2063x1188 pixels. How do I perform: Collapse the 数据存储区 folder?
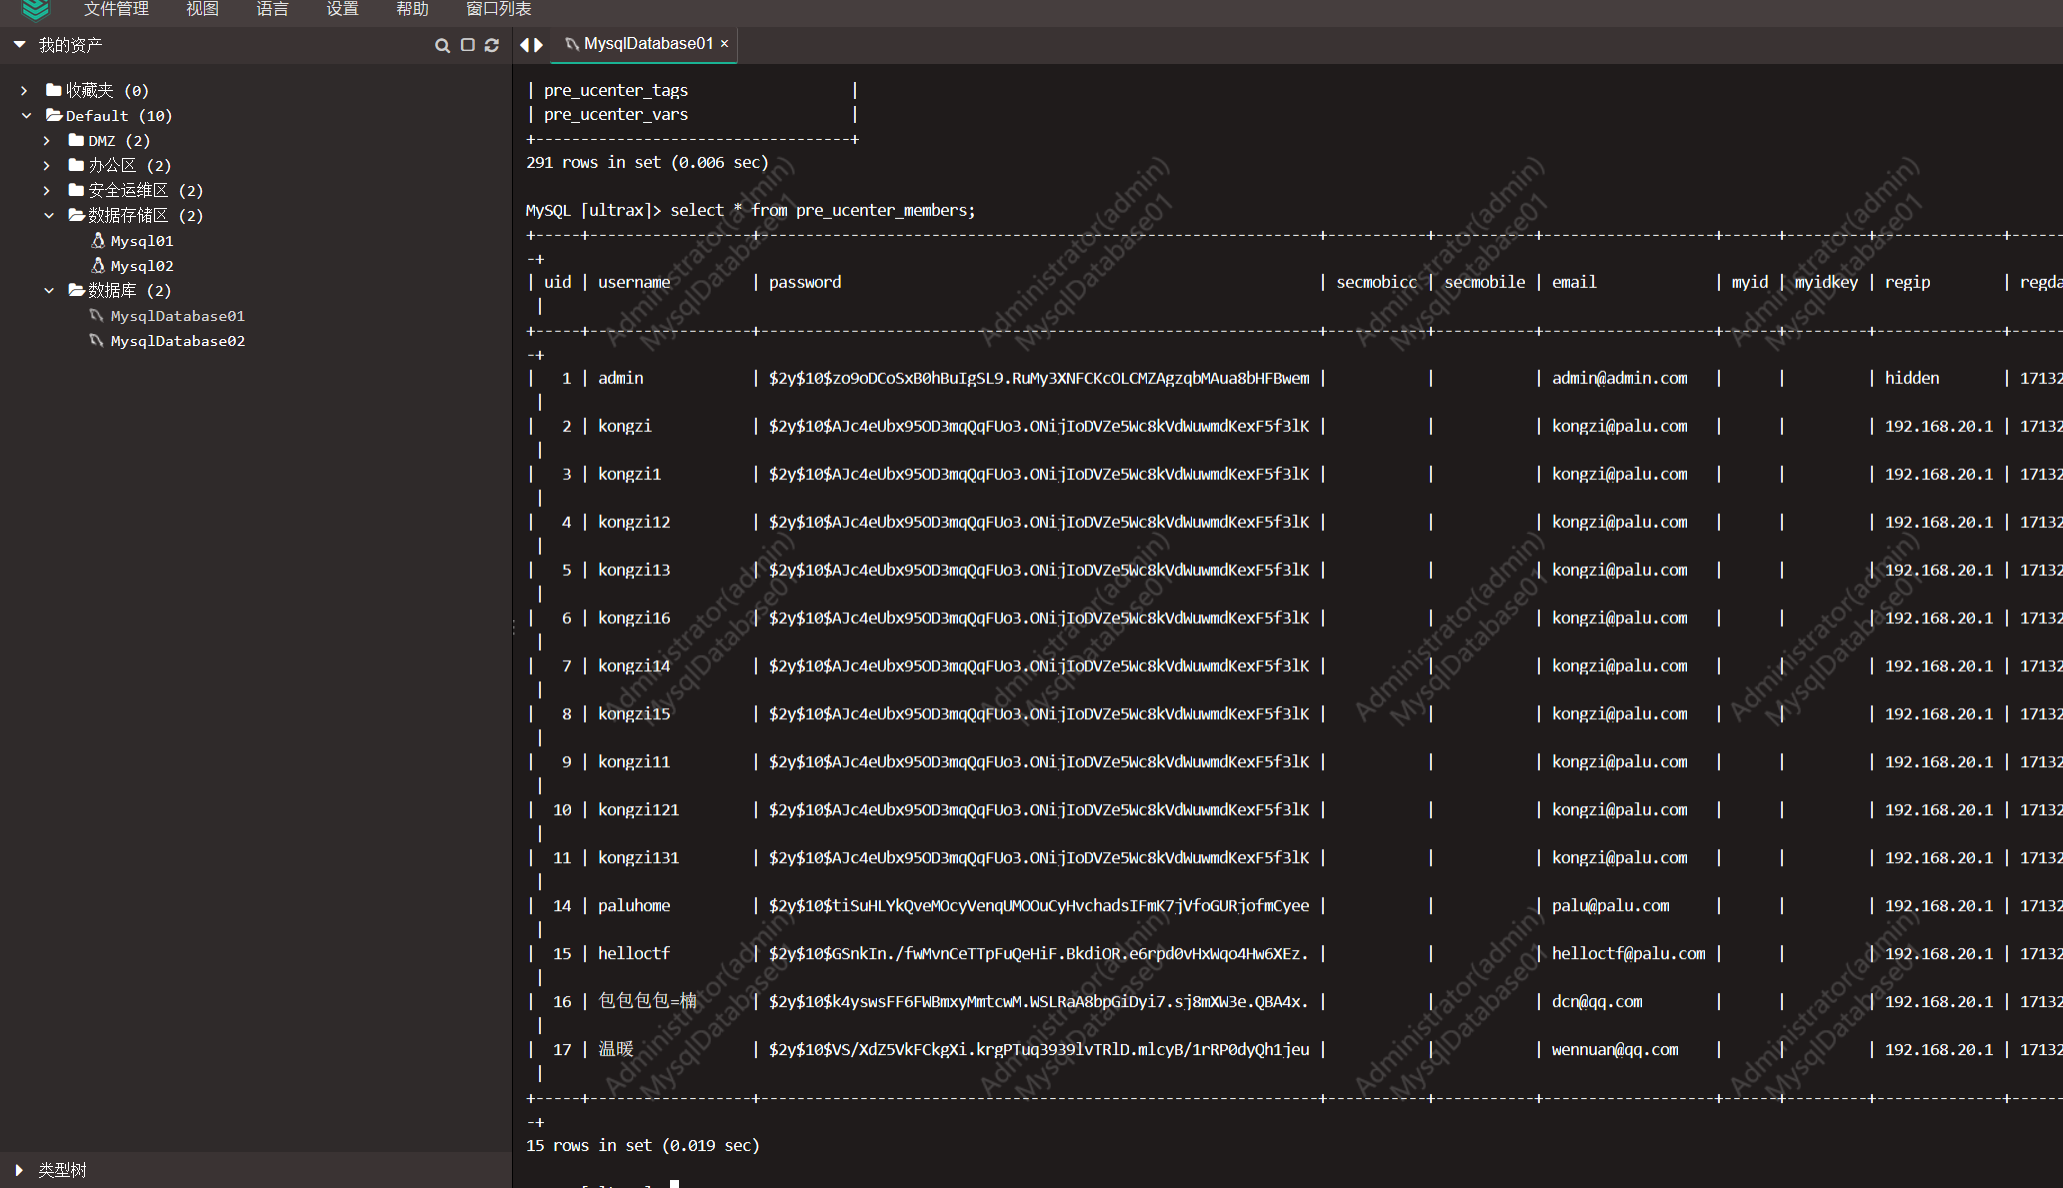(48, 215)
